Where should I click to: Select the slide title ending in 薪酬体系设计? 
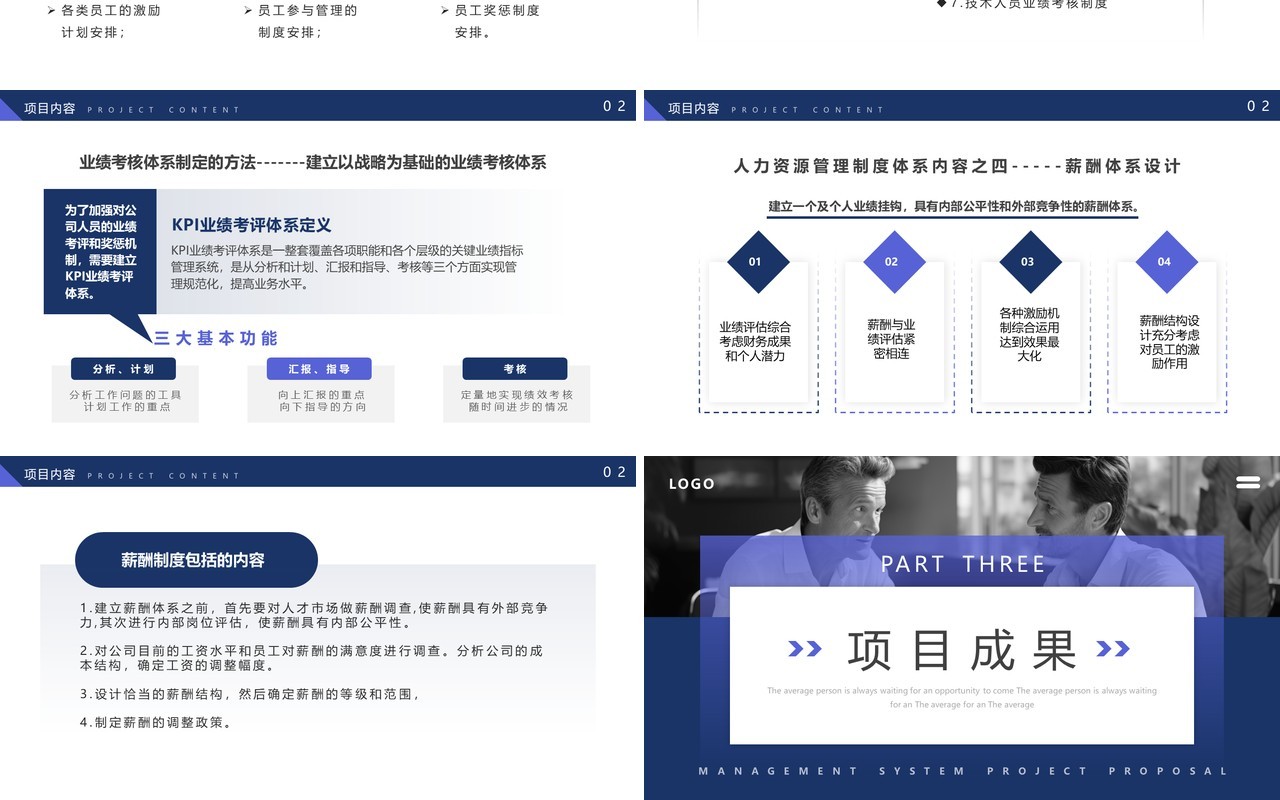[x=957, y=166]
